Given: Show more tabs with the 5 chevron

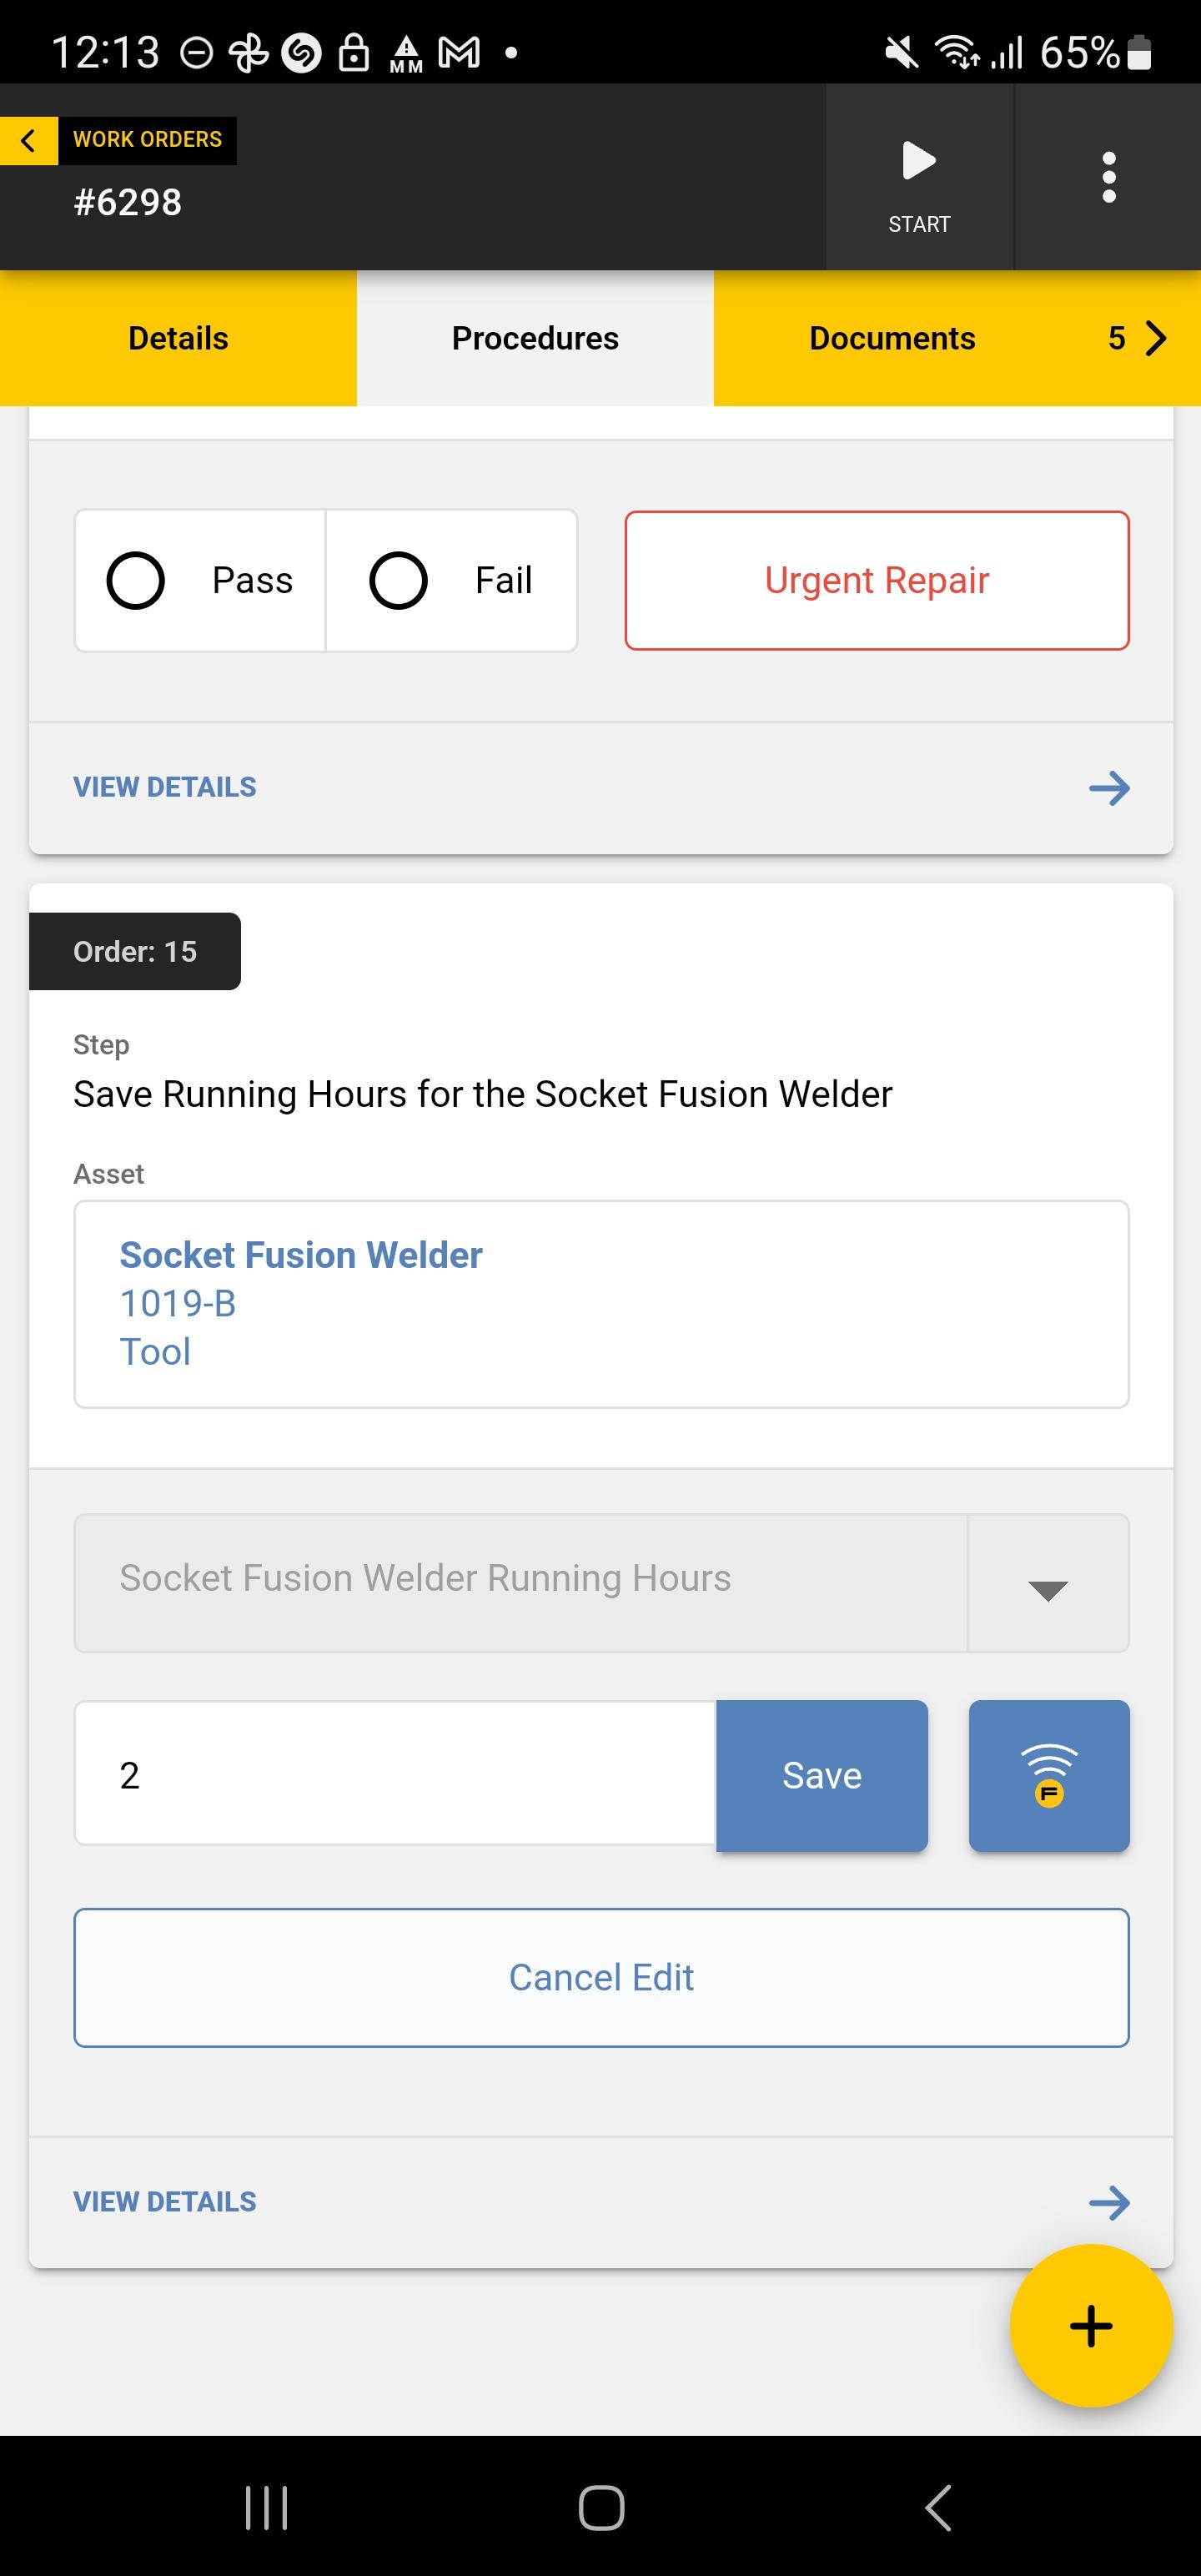Looking at the screenshot, I should pos(1137,338).
